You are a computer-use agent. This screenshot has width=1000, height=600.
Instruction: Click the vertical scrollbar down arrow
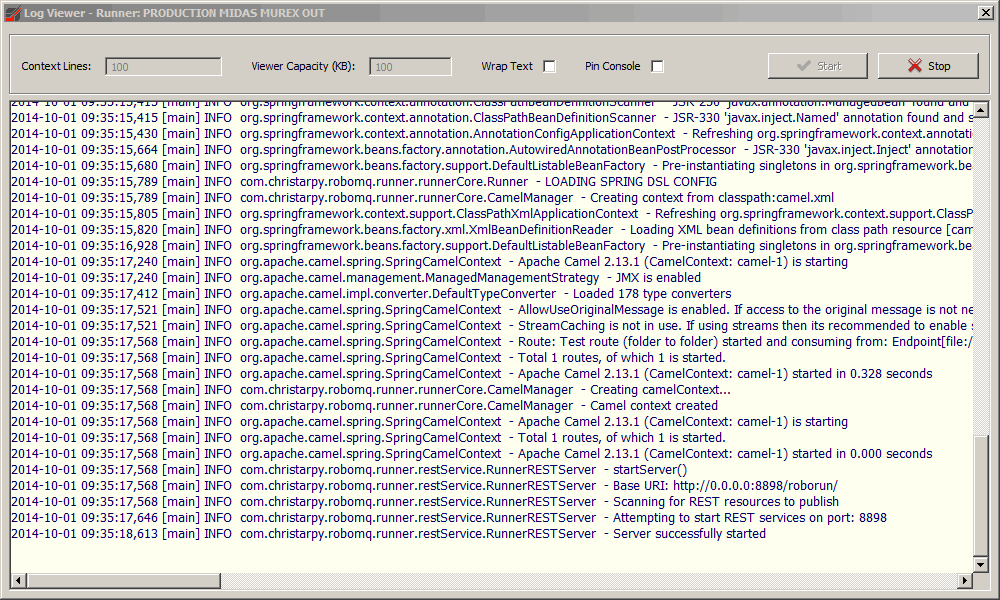tap(980, 565)
